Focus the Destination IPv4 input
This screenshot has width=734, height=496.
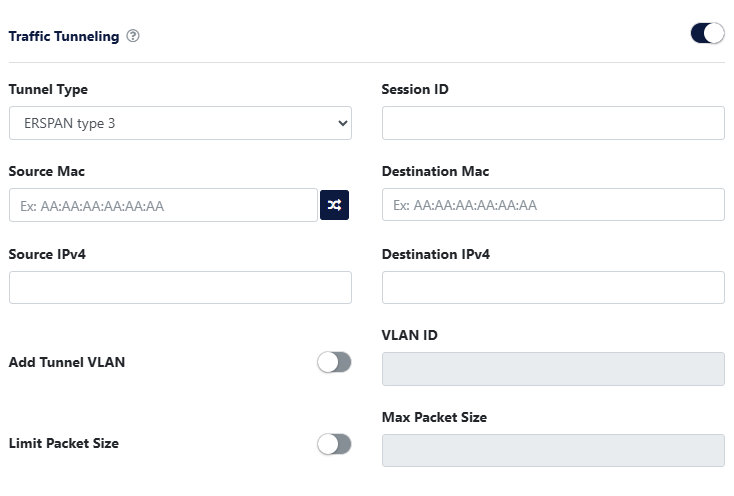point(553,287)
